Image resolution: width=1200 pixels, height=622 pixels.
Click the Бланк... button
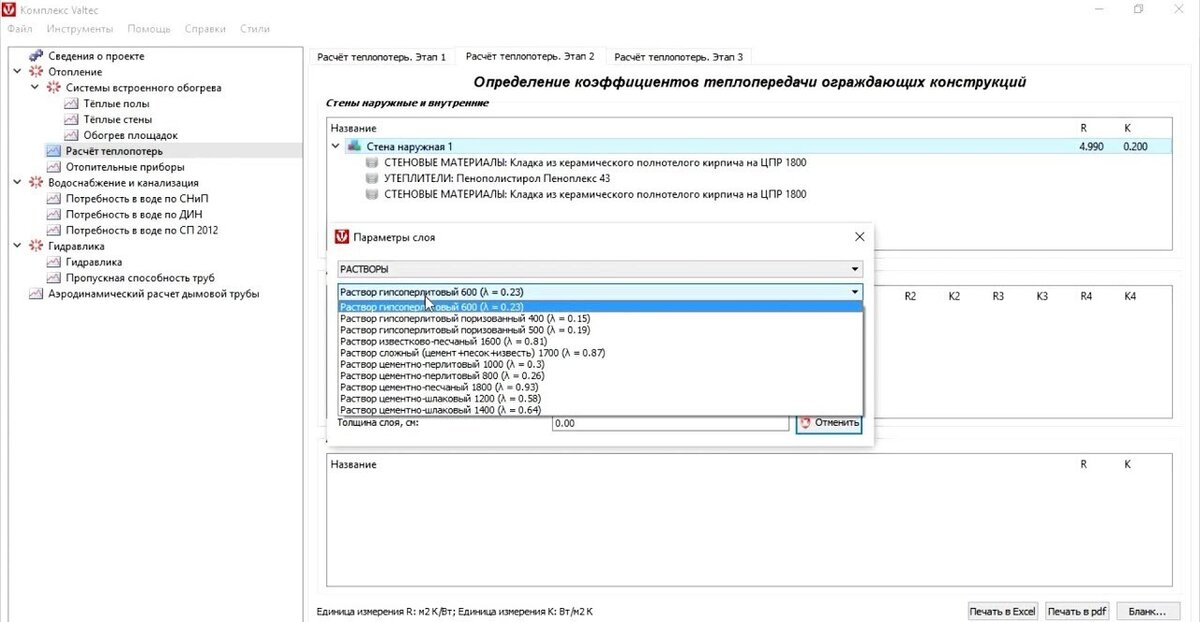1147,611
